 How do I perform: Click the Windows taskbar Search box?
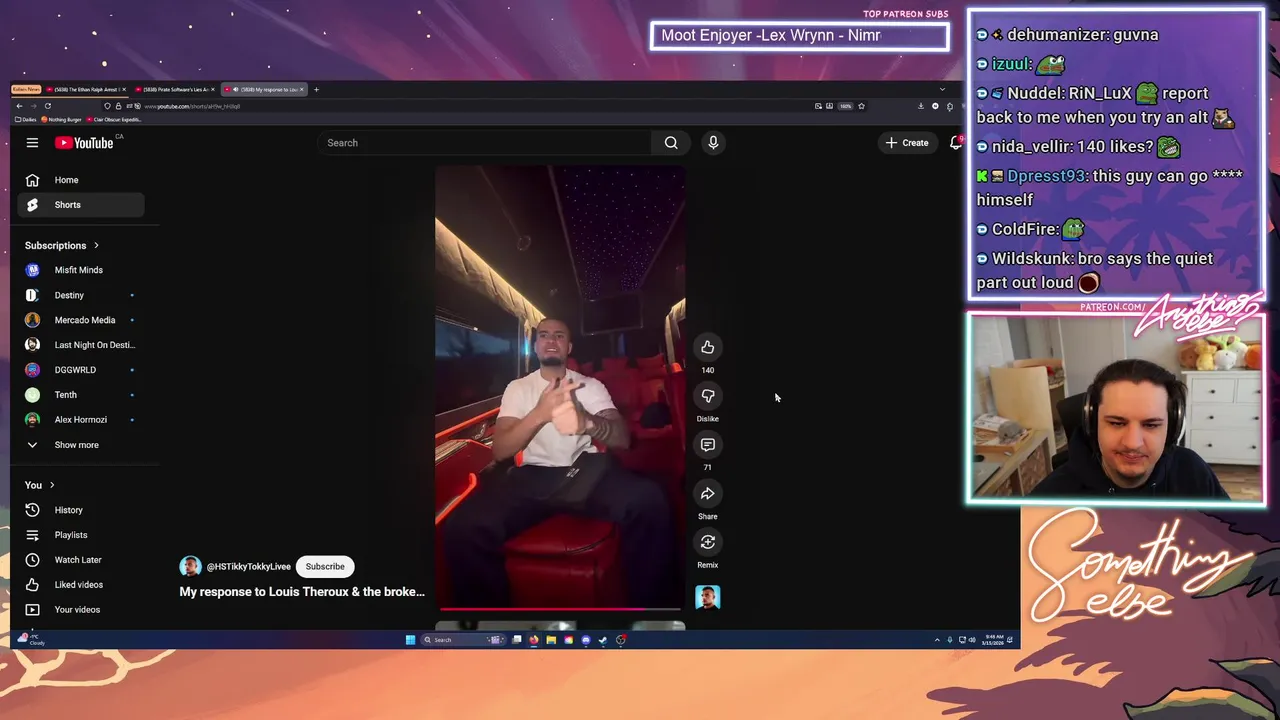pyautogui.click(x=463, y=640)
